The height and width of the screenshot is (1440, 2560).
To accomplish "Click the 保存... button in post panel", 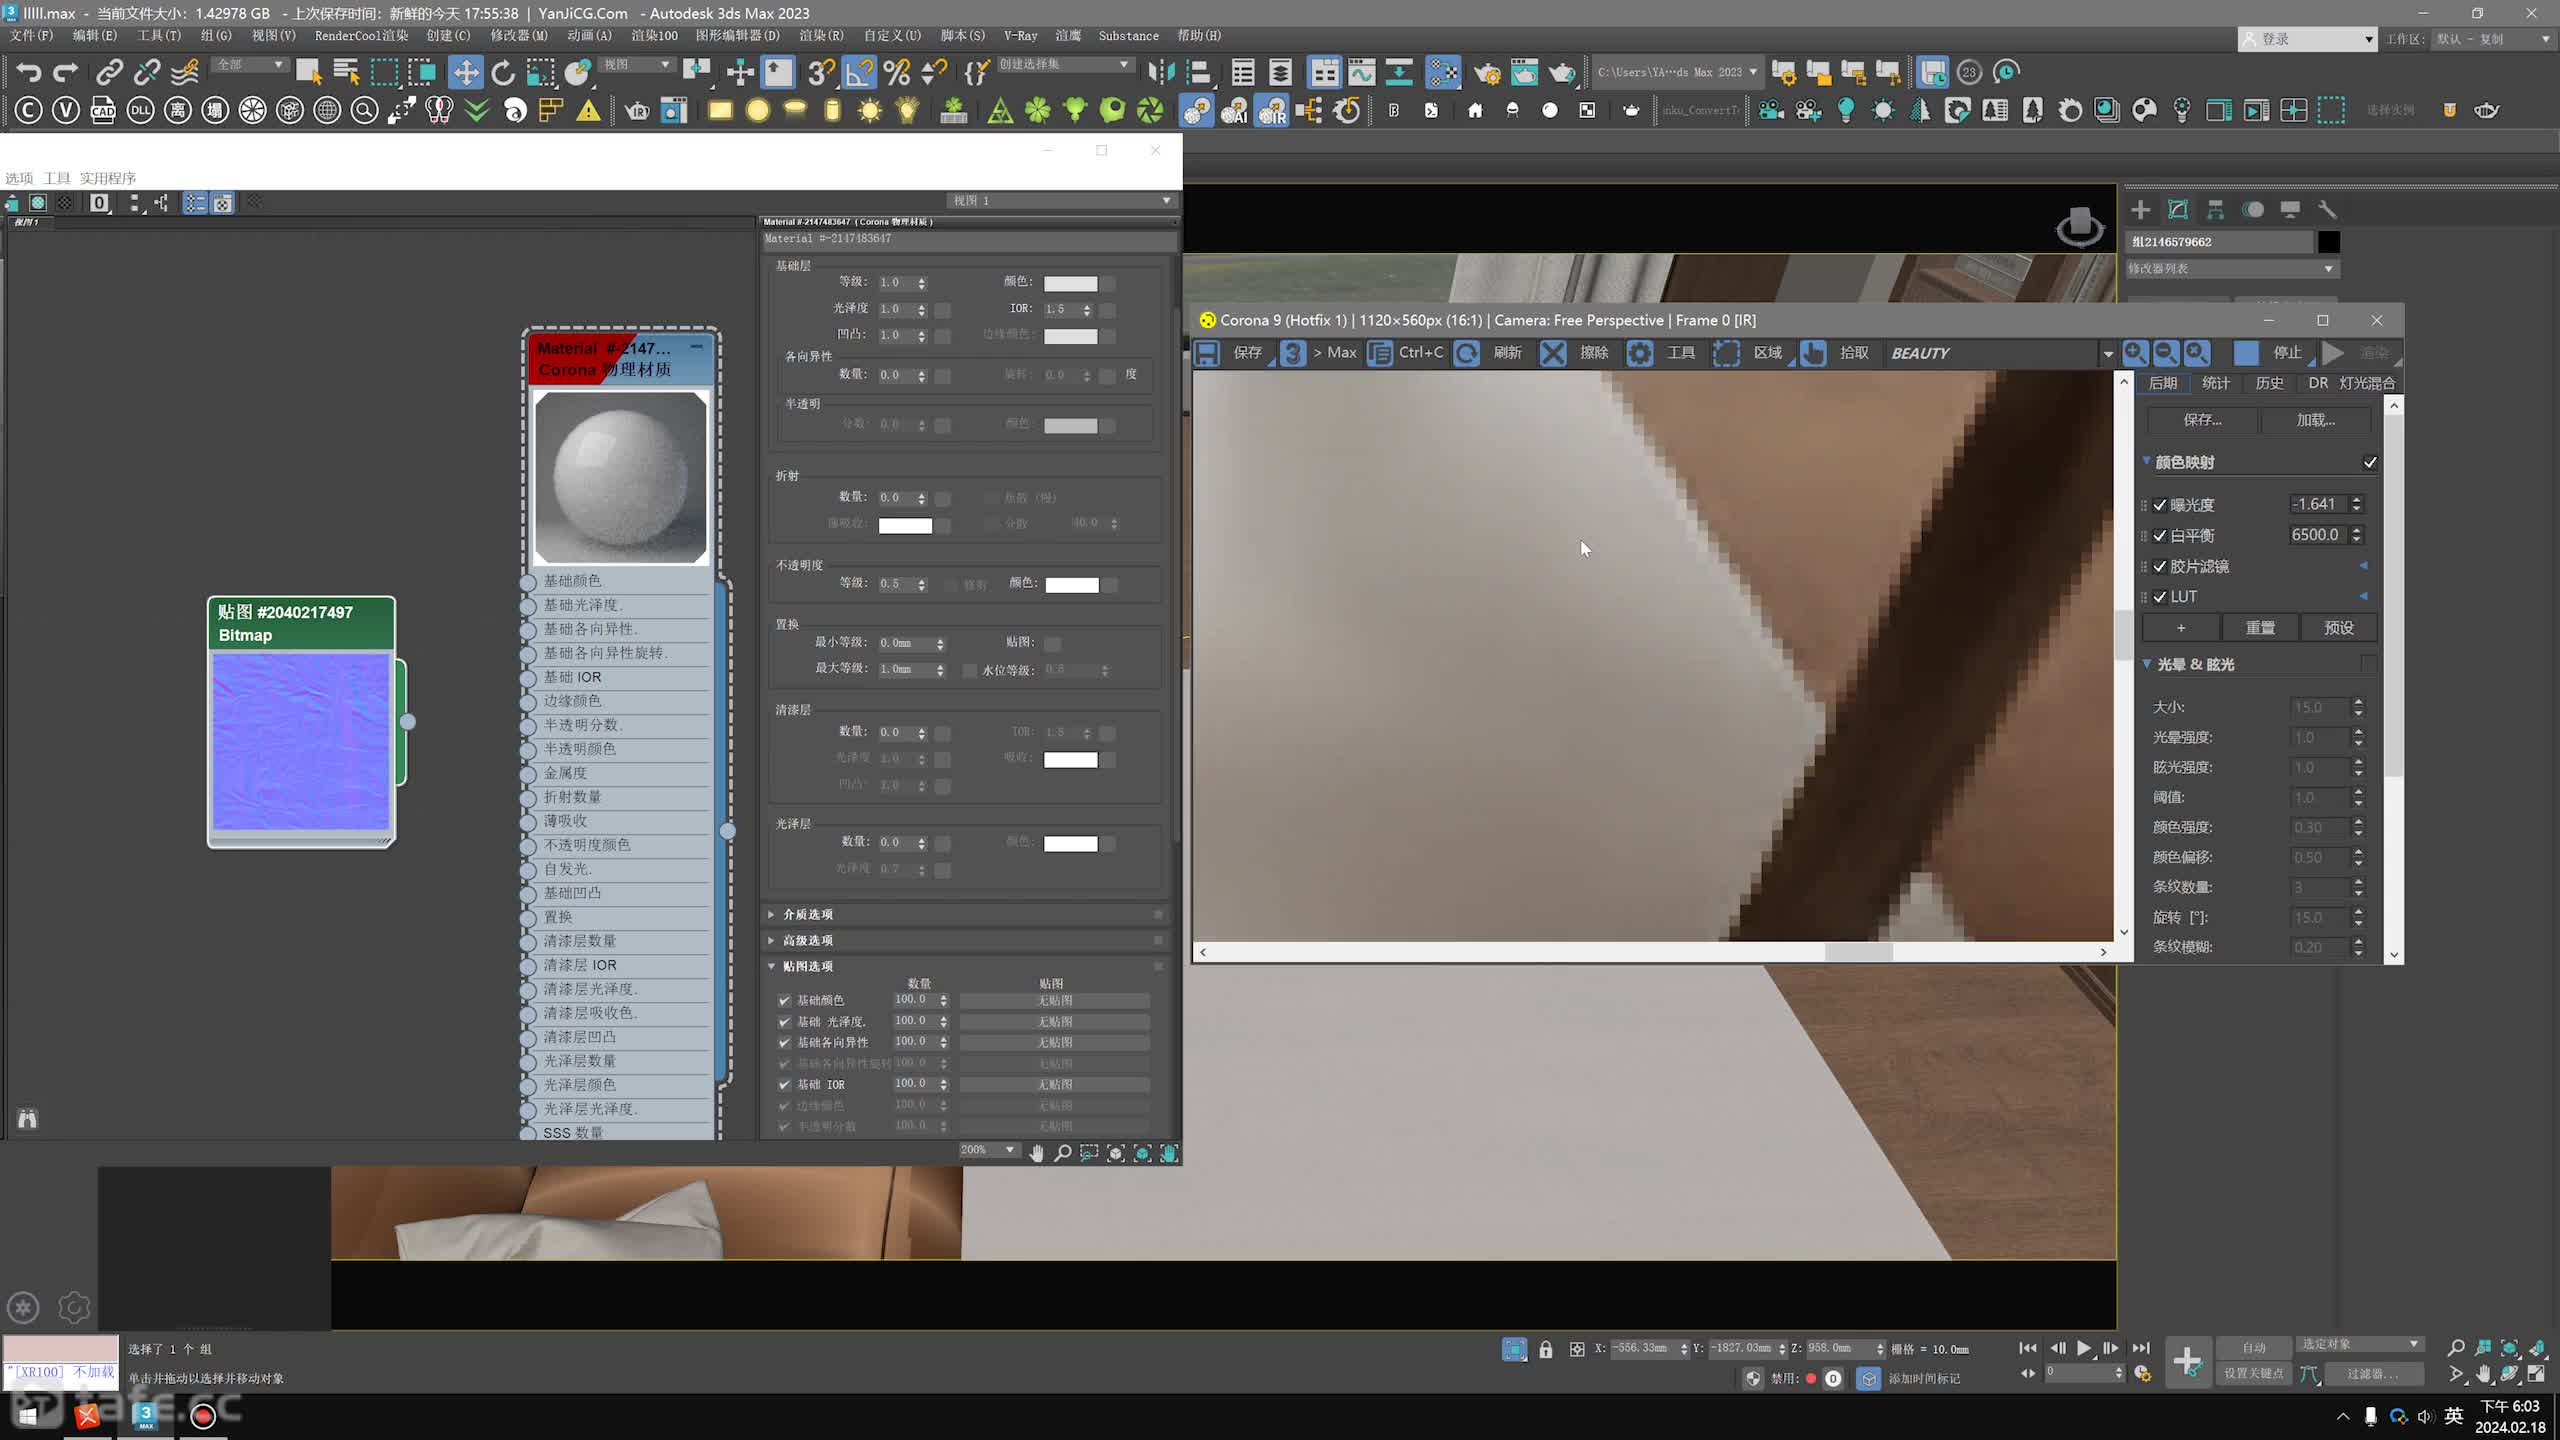I will pyautogui.click(x=2202, y=420).
